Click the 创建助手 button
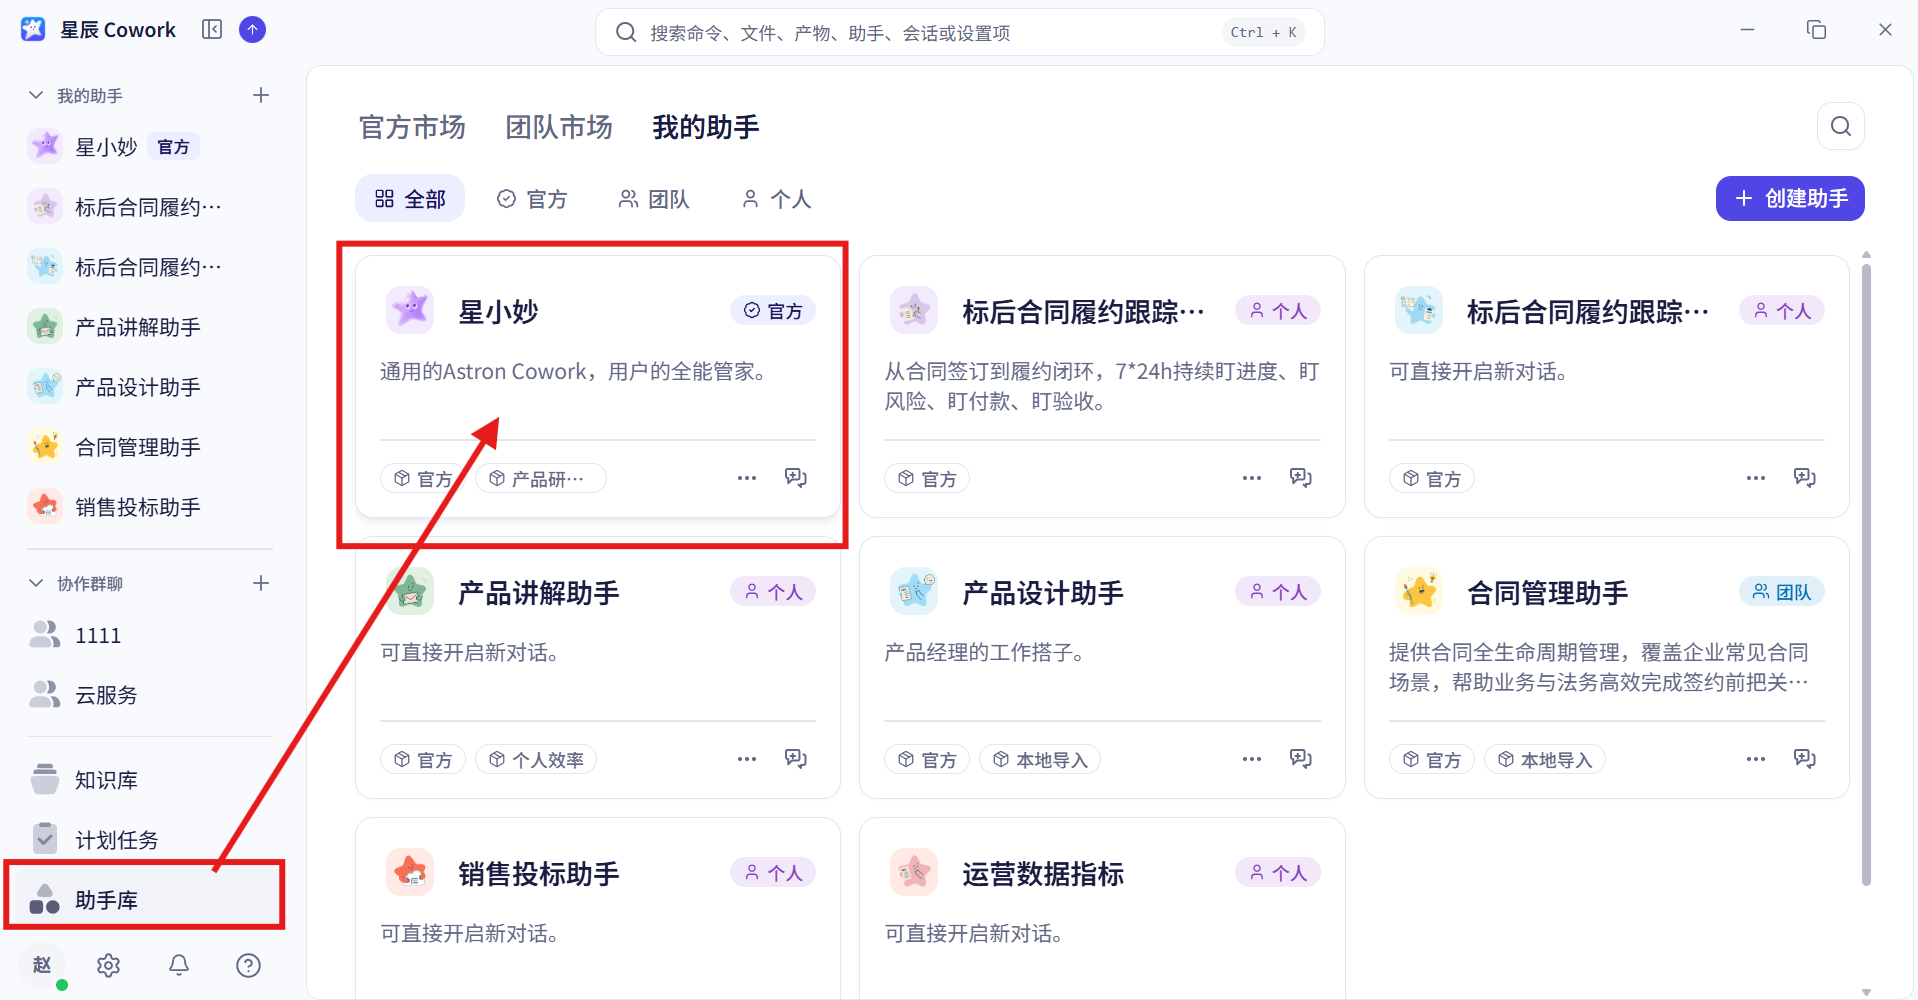 pos(1790,198)
